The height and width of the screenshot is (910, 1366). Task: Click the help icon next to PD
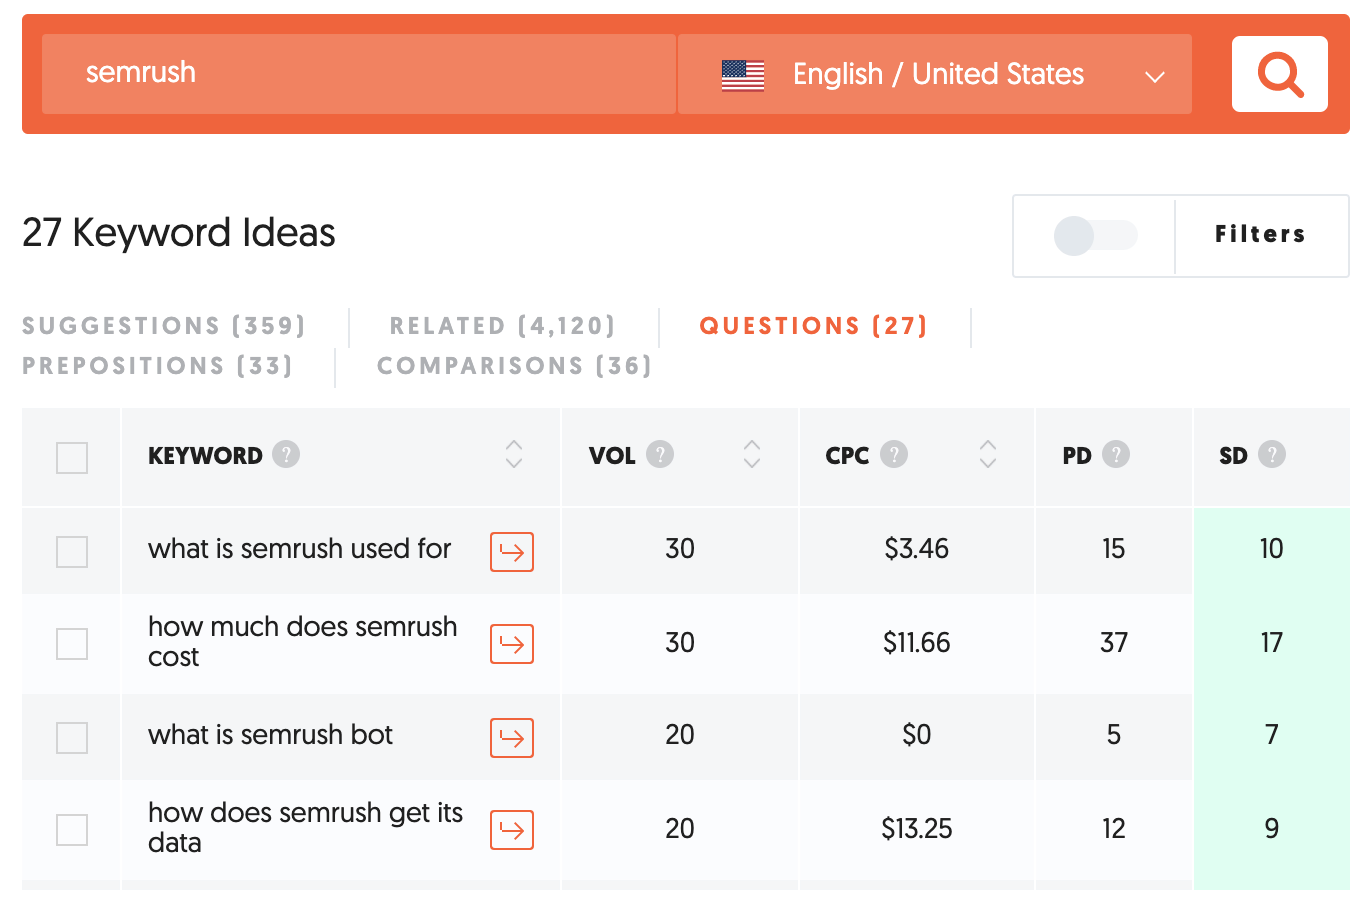pos(1116,454)
